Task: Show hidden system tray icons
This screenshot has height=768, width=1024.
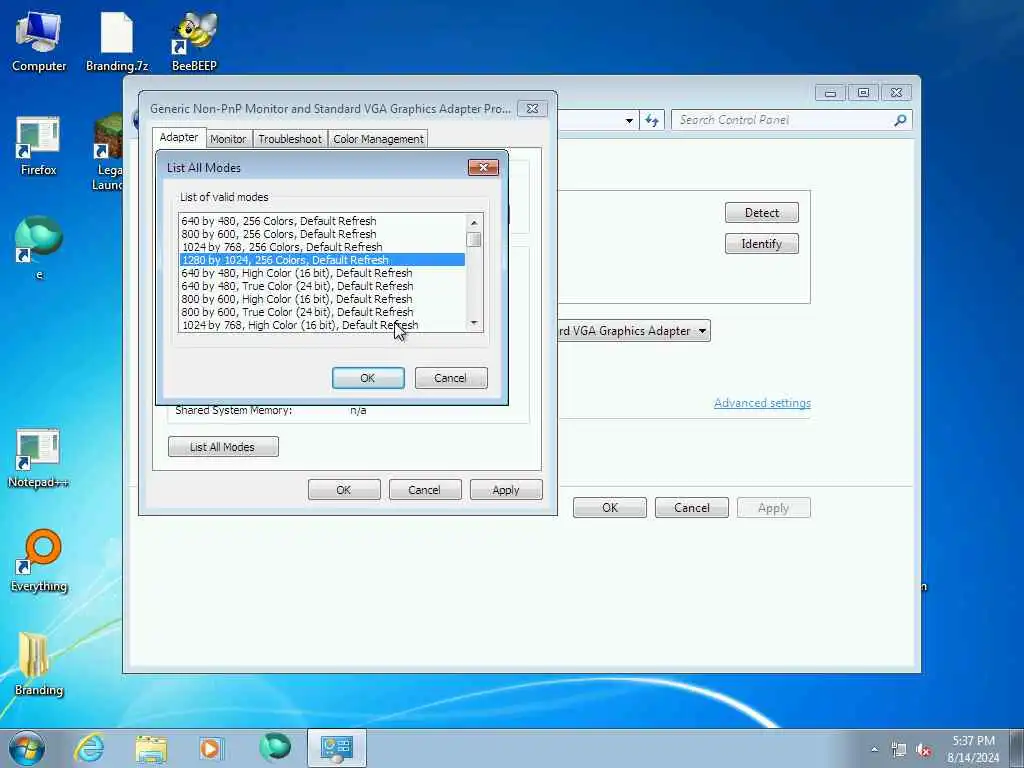Action: 874,750
